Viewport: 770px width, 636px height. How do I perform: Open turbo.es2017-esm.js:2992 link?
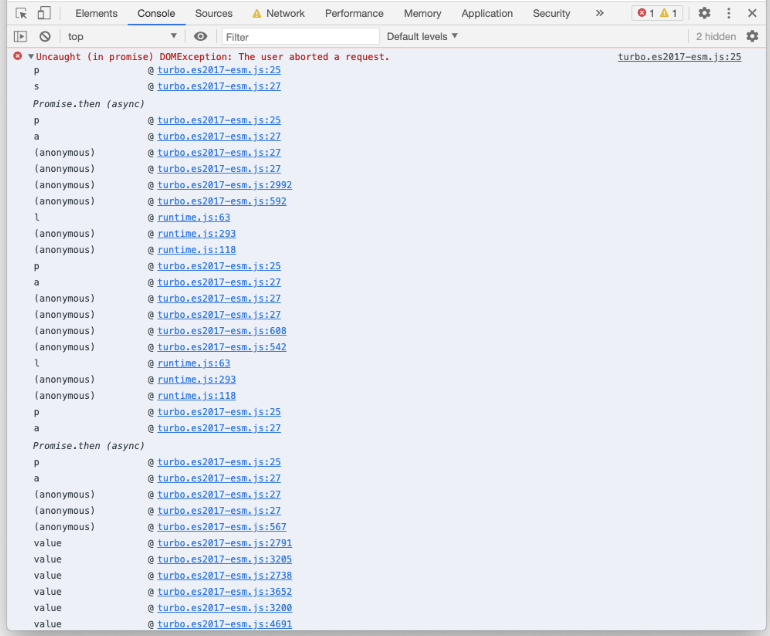coord(224,185)
